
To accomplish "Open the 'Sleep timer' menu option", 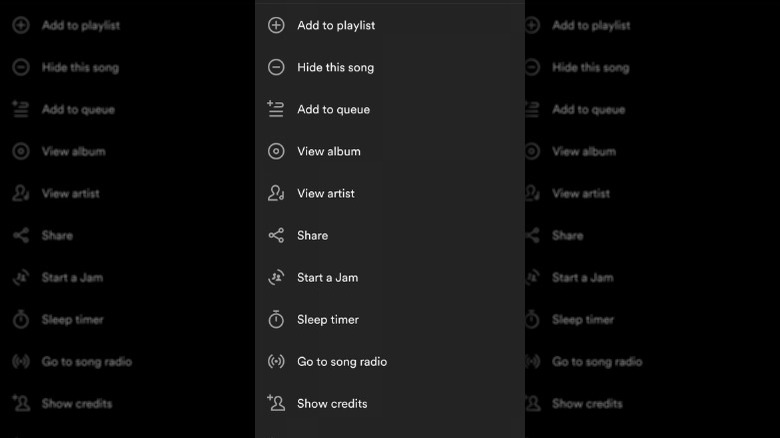I will click(327, 319).
